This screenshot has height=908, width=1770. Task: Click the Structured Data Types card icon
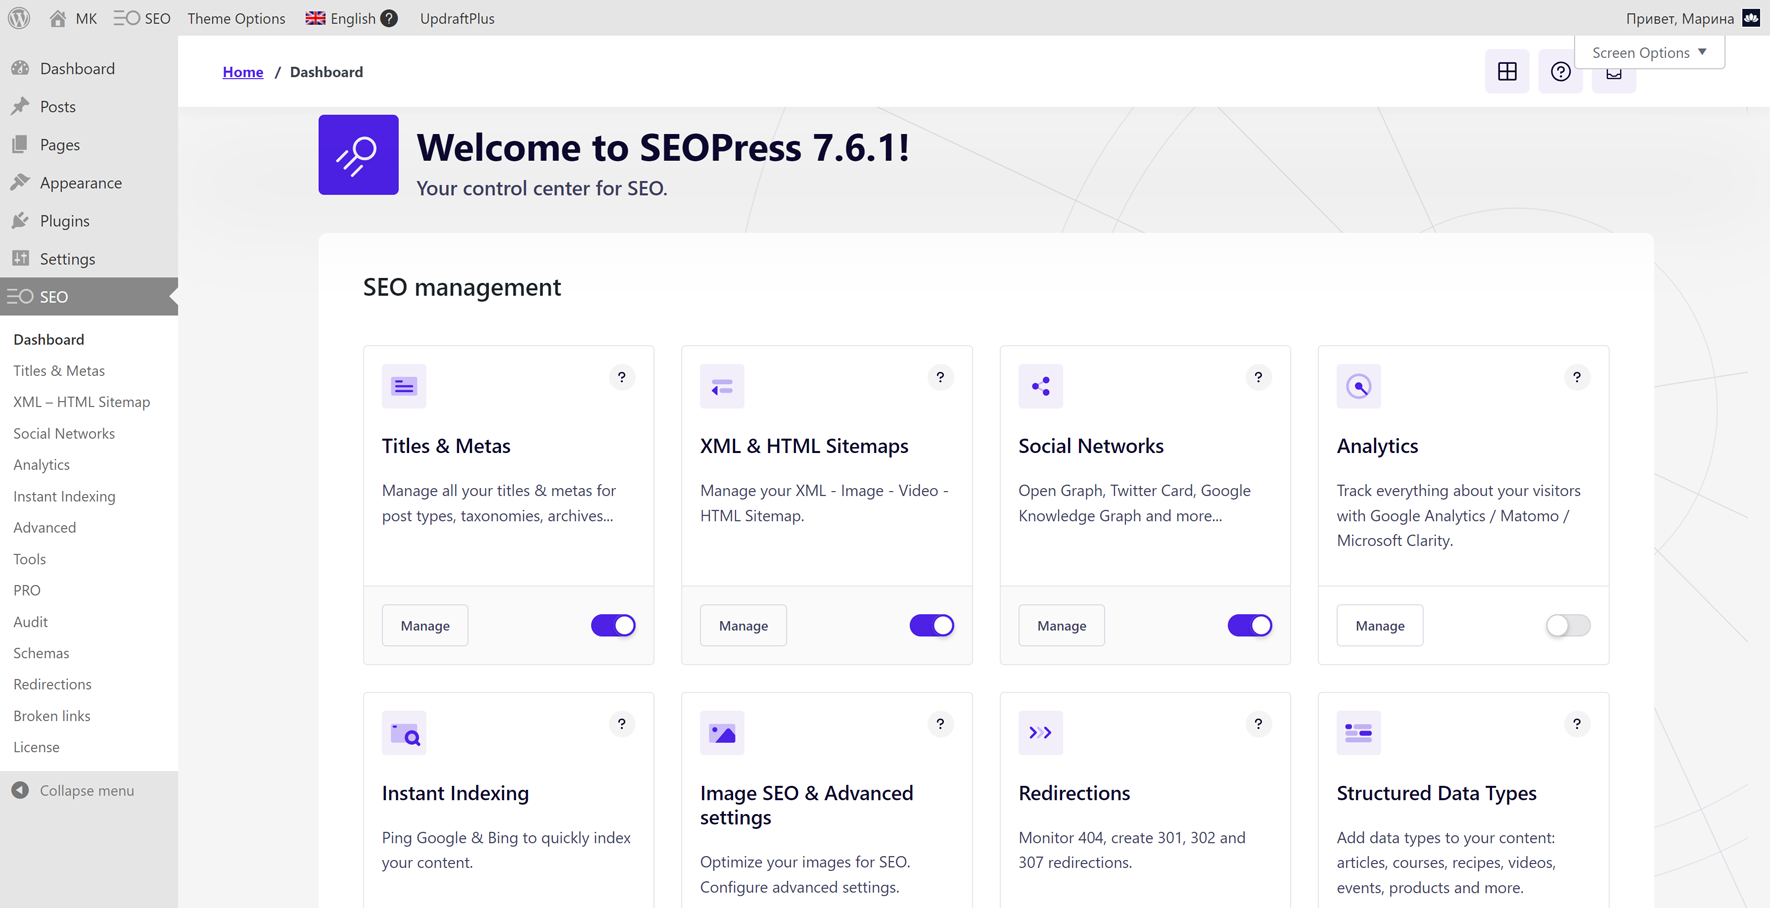(1358, 733)
